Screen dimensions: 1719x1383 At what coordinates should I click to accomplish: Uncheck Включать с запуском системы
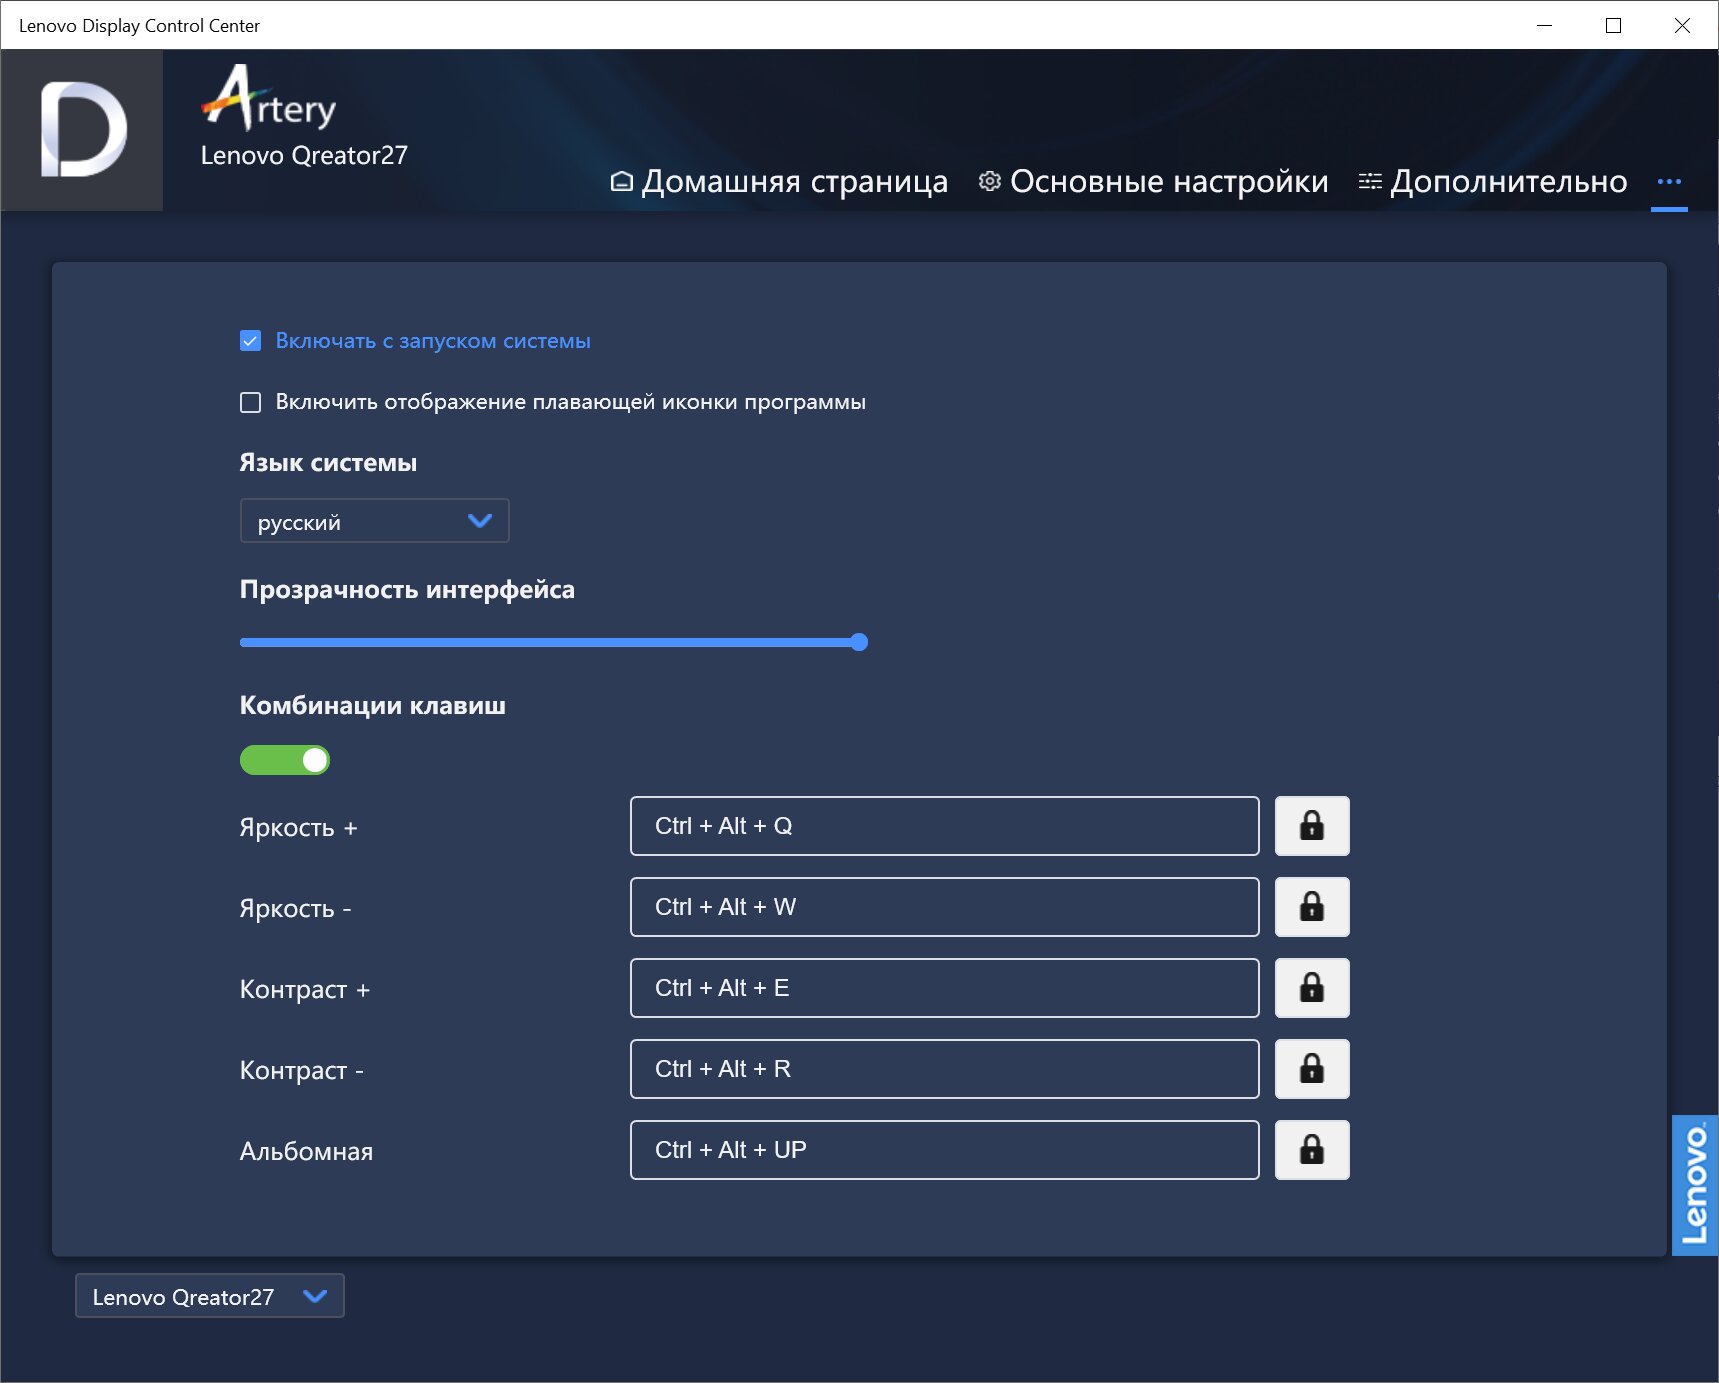pos(251,341)
